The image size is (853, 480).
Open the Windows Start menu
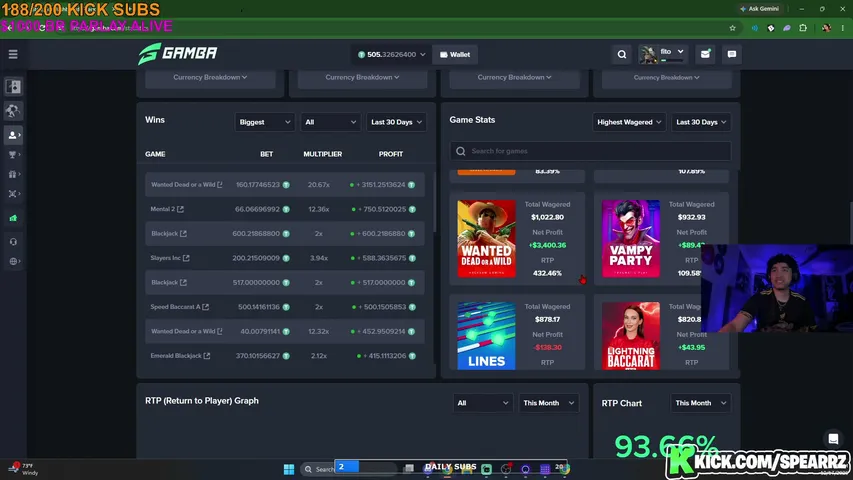click(x=289, y=469)
